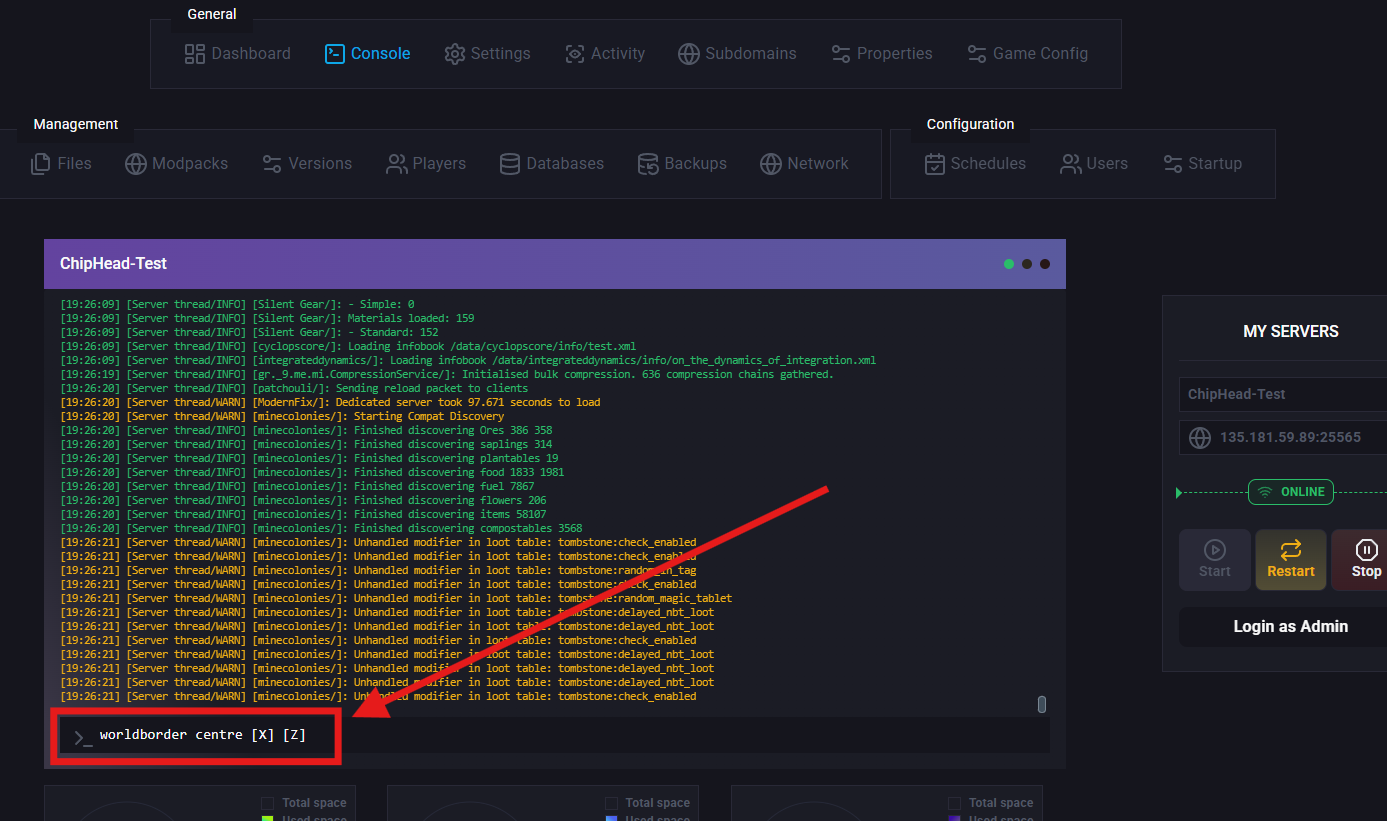1387x821 pixels.
Task: Click the "Finished discovering flowers 206" line
Action: click(303, 500)
